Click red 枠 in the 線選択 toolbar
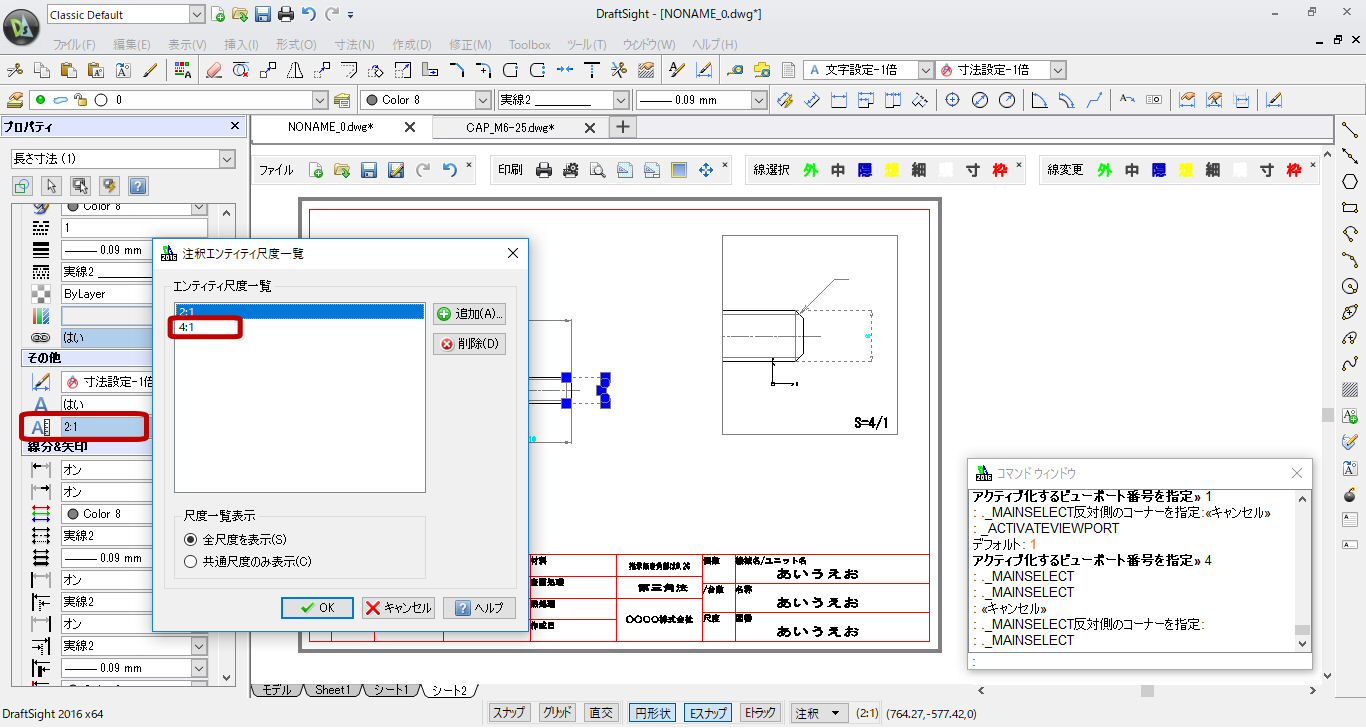Viewport: 1366px width, 728px height. tap(1000, 170)
